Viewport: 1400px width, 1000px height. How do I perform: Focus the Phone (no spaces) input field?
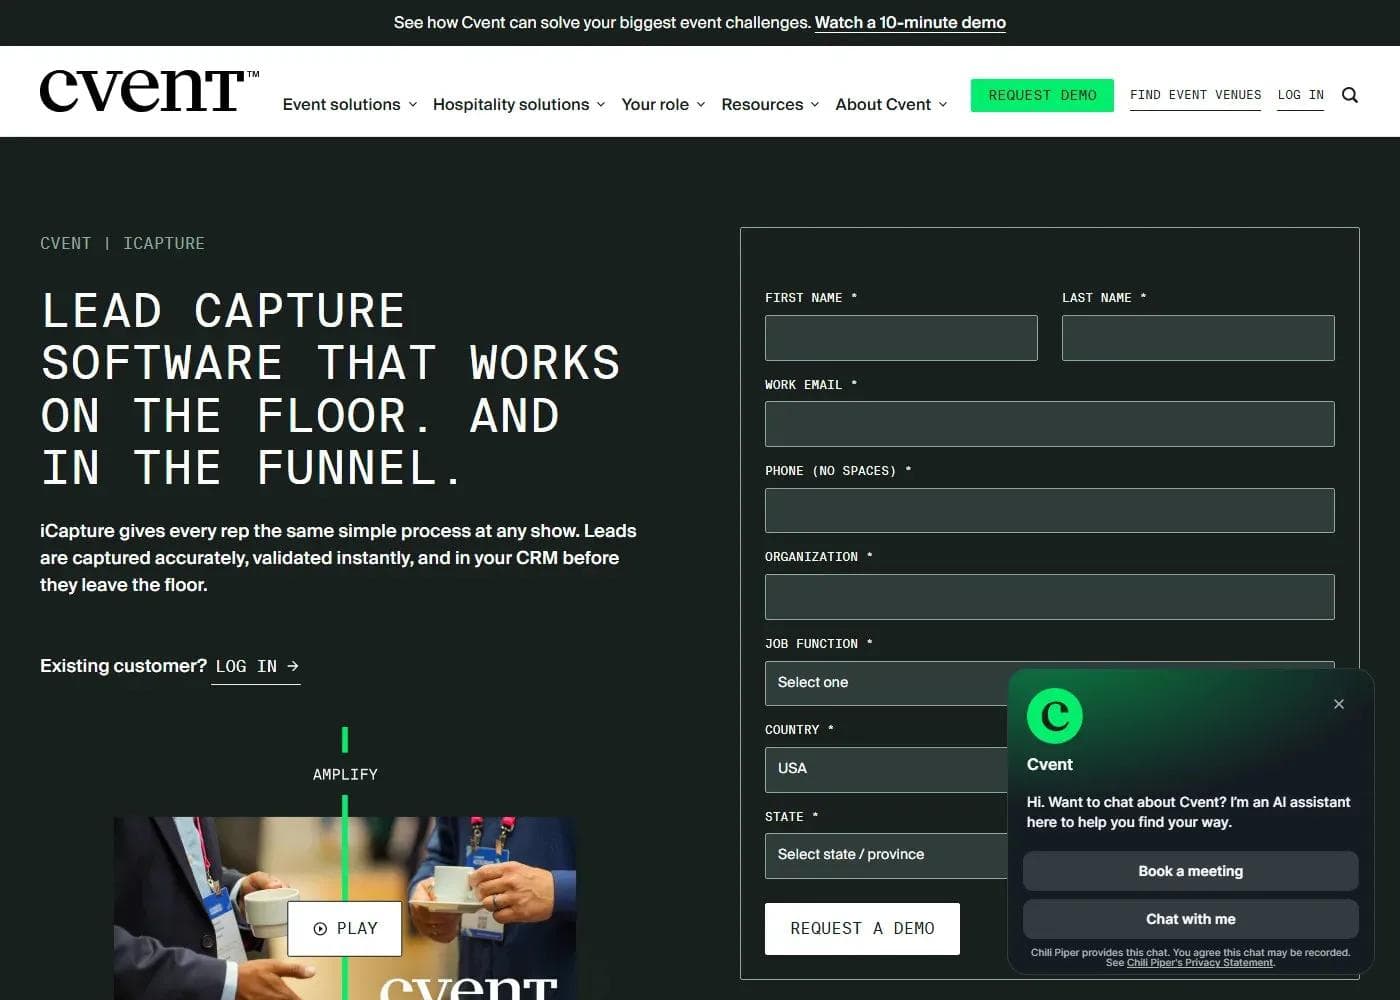click(1050, 511)
